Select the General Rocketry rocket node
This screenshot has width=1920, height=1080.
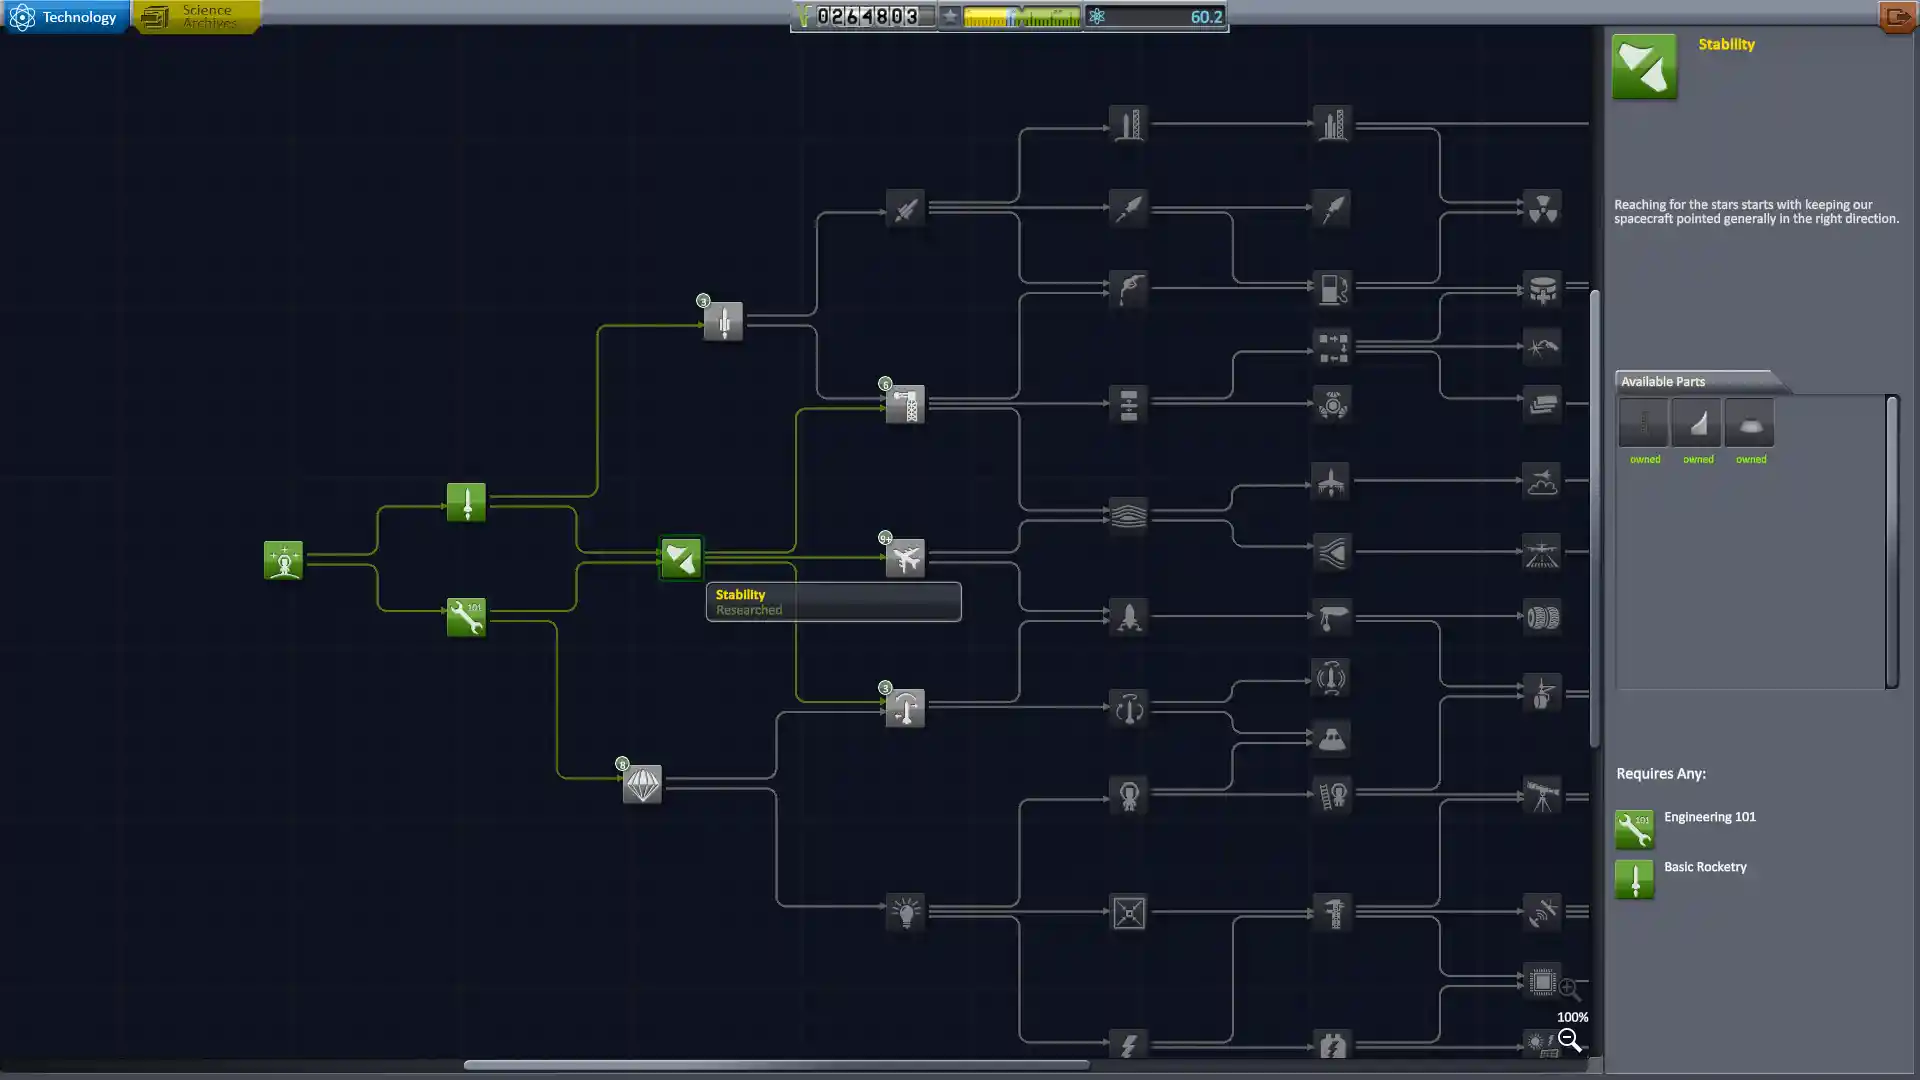tap(723, 322)
